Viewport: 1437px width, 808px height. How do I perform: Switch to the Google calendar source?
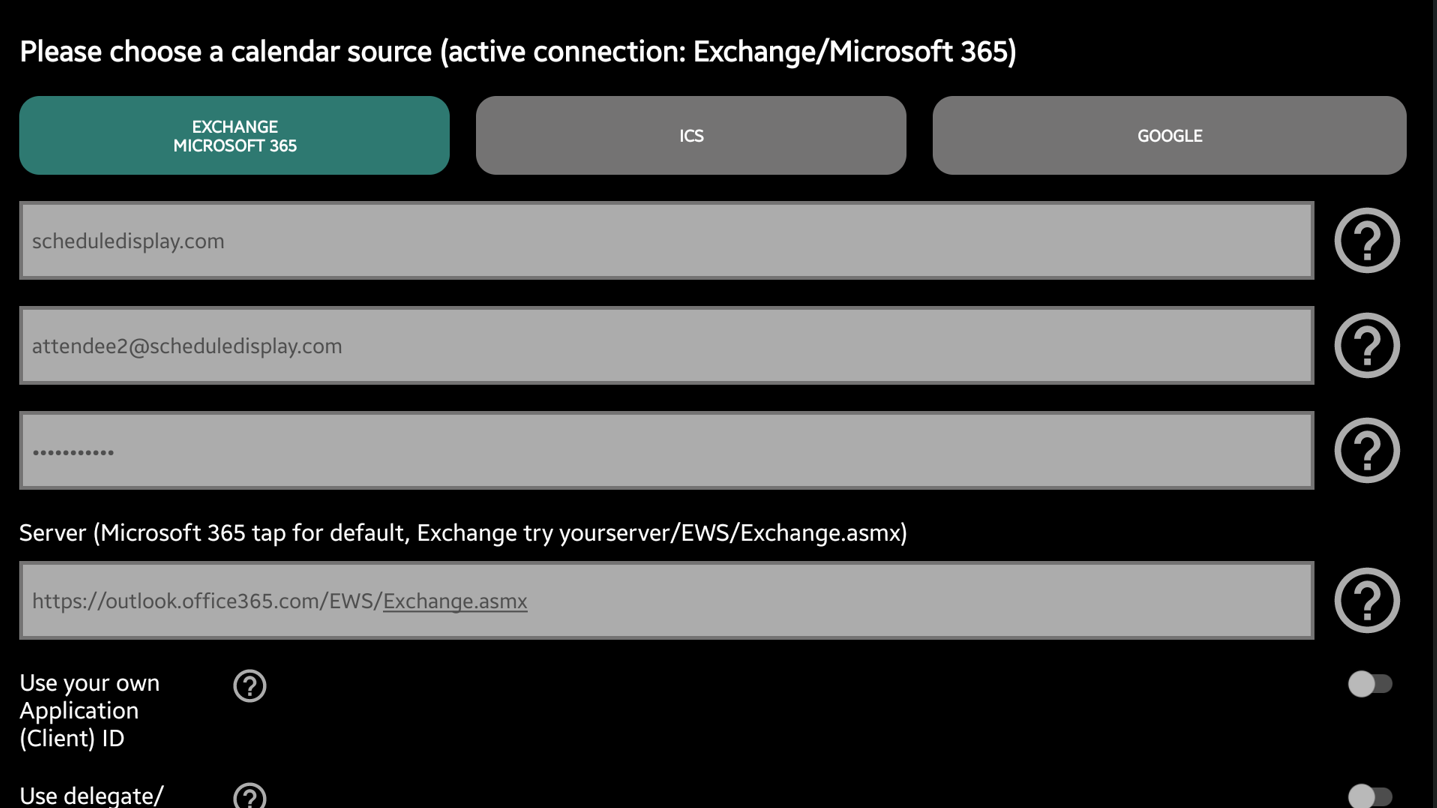[1169, 136]
